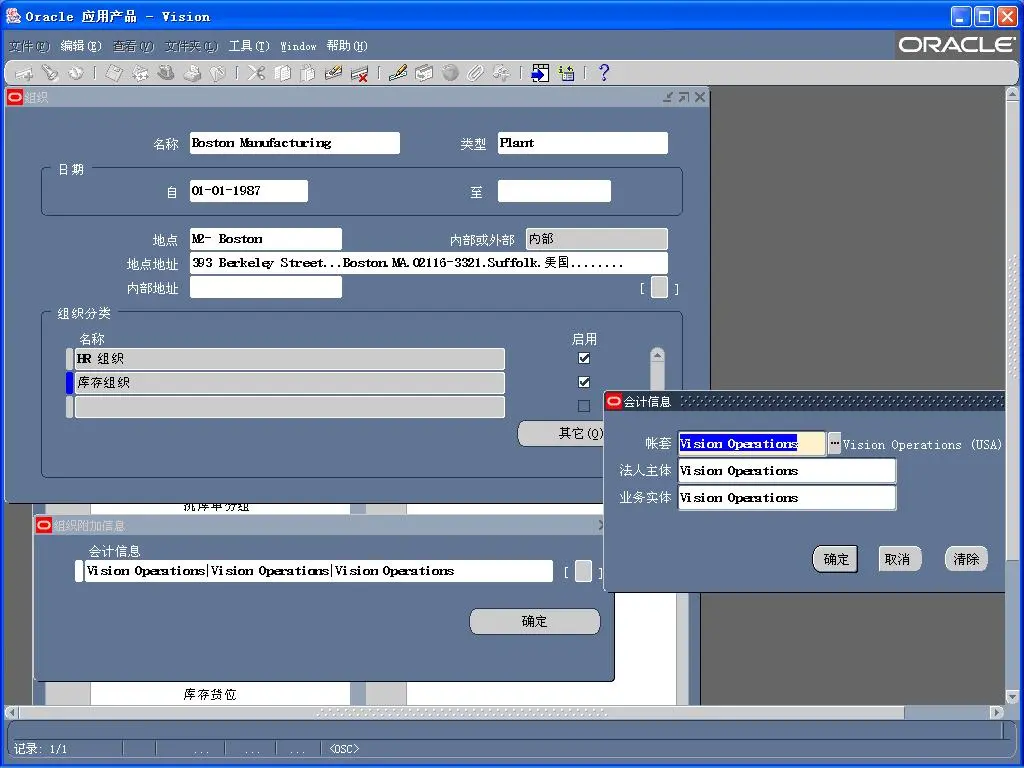Screen dimensions: 1024x768
Task: Toggle the enabled checkbox for HR 组织
Action: click(584, 358)
